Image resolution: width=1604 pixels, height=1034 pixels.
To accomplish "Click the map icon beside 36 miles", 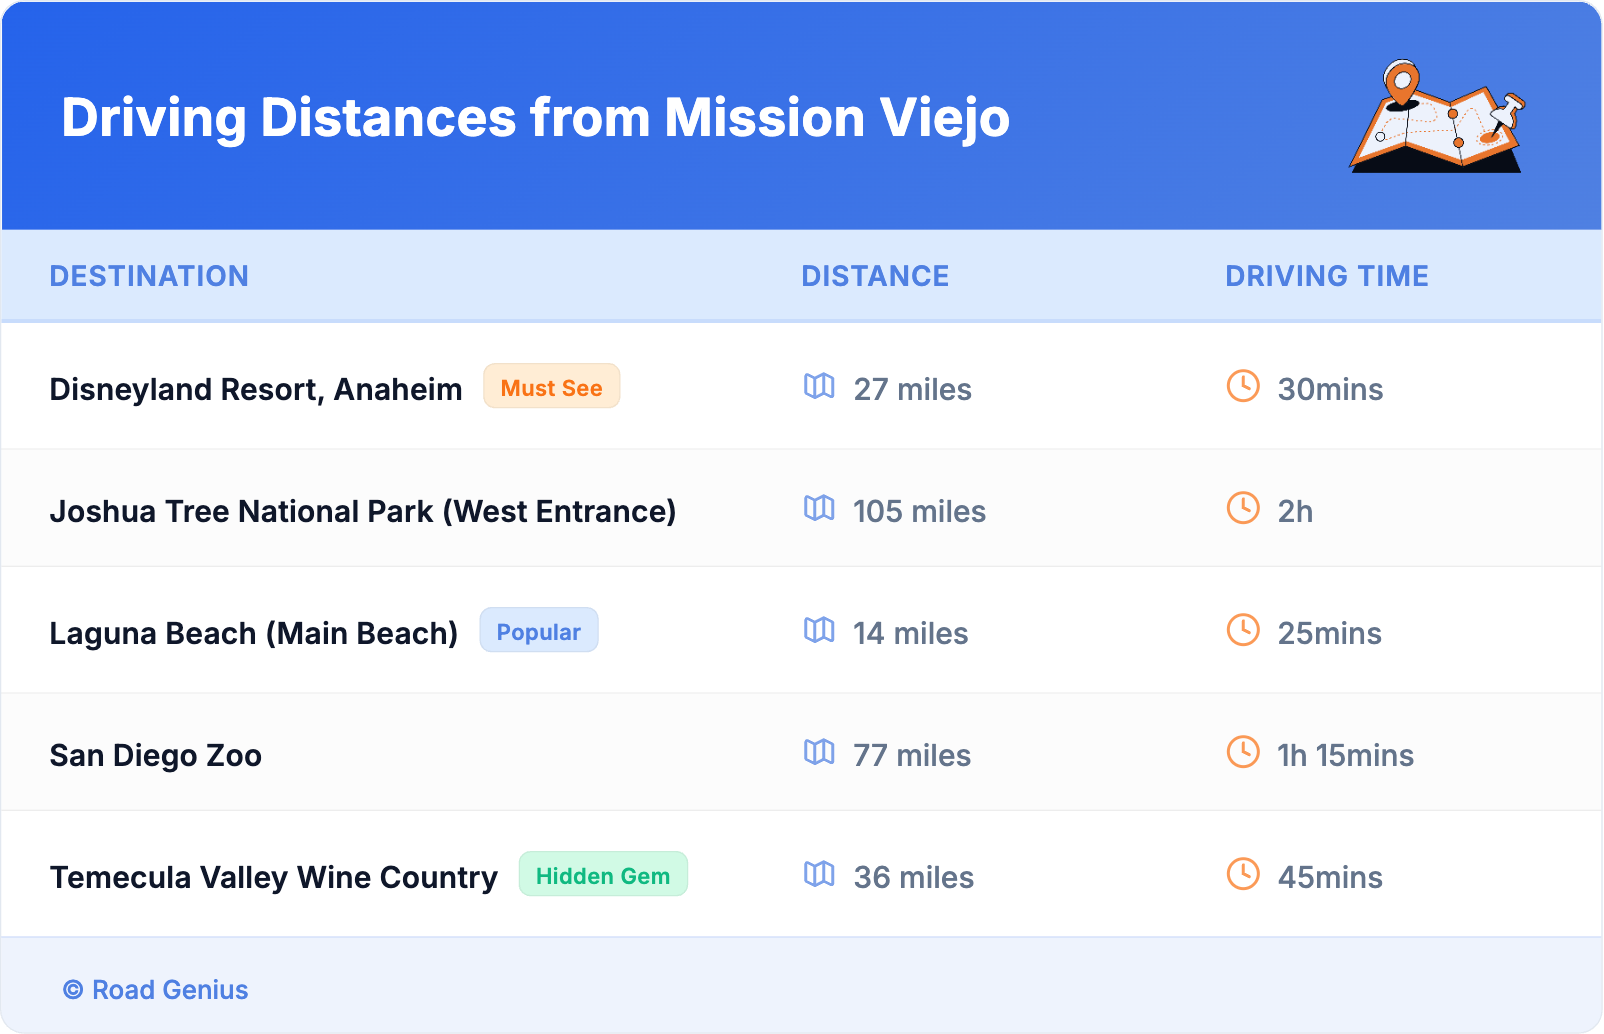I will tap(819, 874).
